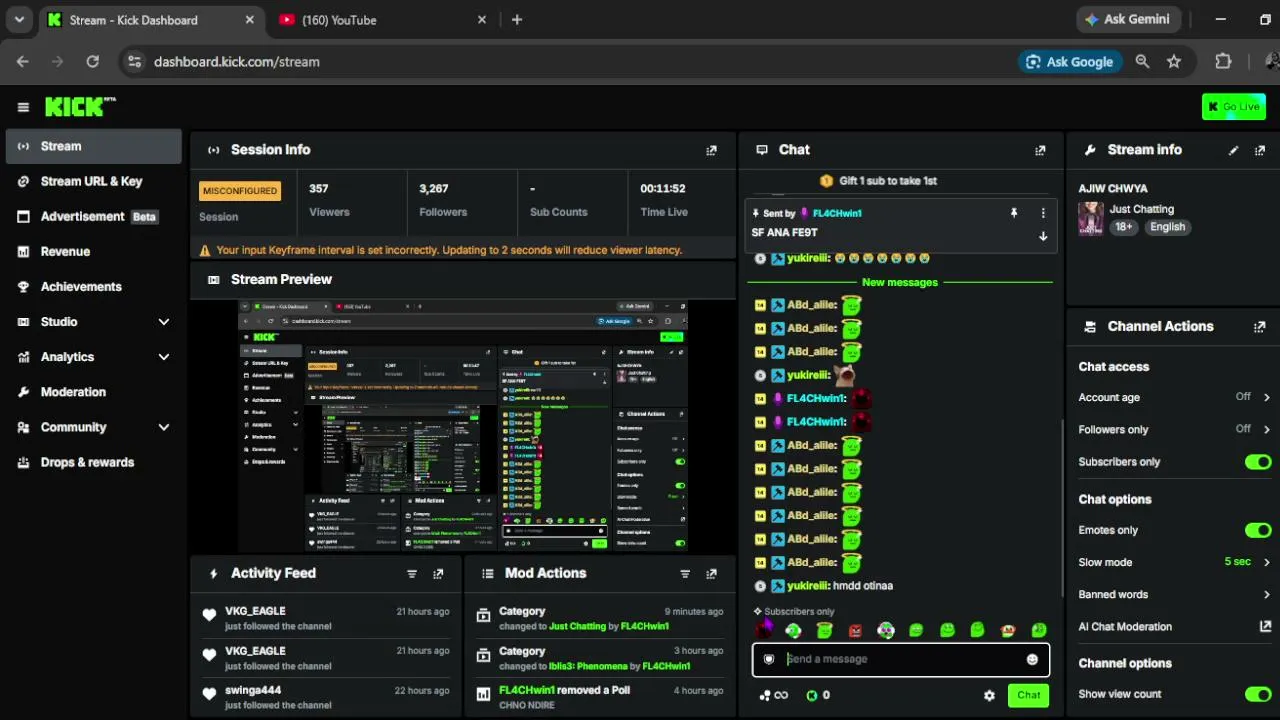Click the Stream Preview thumbnail
Image resolution: width=1280 pixels, height=720 pixels.
(x=462, y=426)
